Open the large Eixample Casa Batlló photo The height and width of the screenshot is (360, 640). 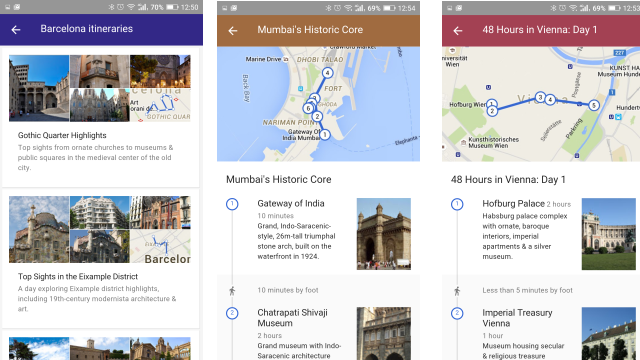39,229
